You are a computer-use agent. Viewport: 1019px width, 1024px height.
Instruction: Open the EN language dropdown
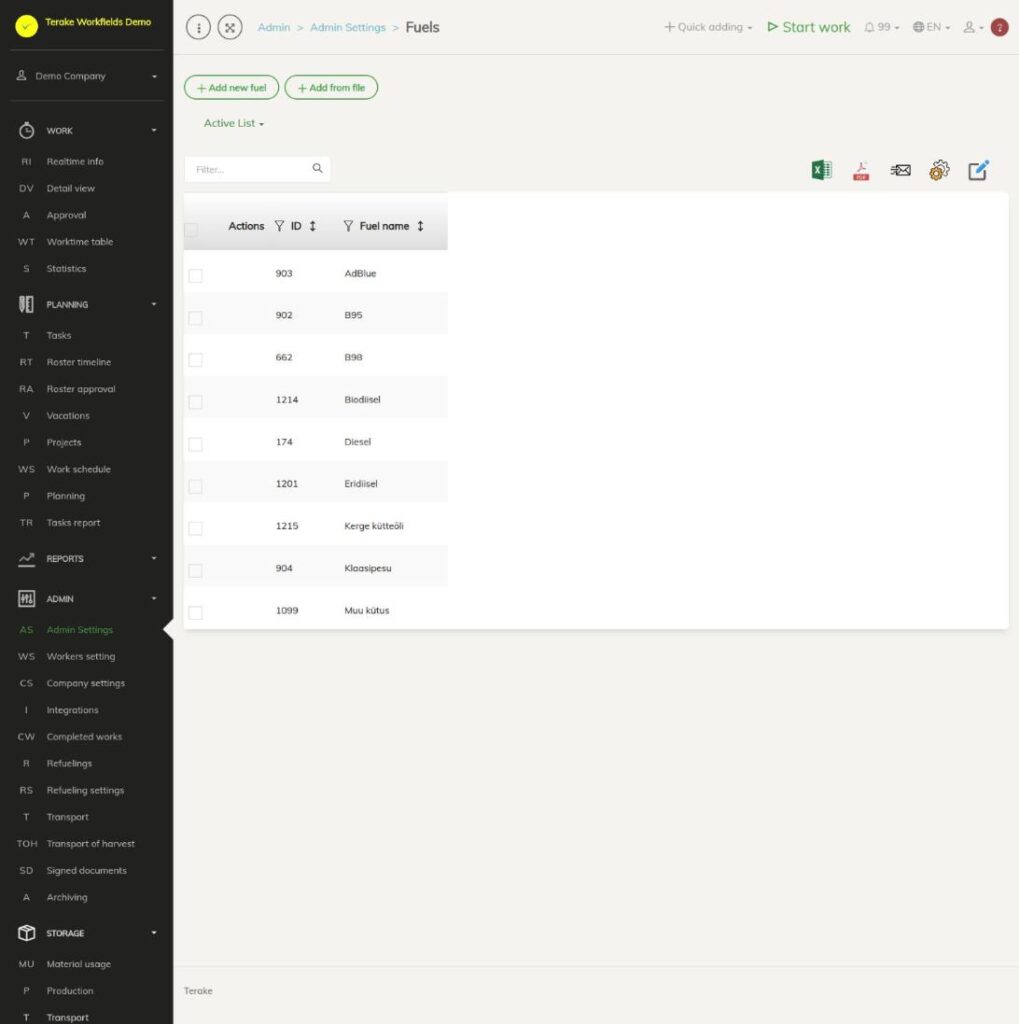(x=931, y=27)
